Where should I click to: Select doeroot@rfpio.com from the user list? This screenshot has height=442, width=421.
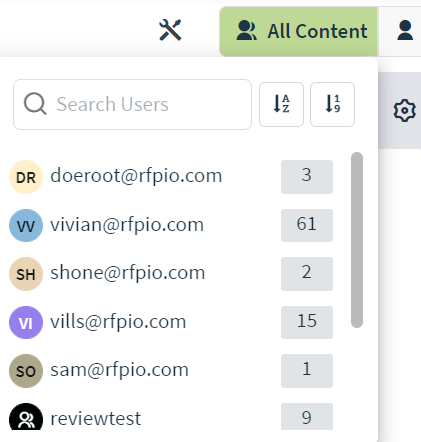pyautogui.click(x=136, y=175)
